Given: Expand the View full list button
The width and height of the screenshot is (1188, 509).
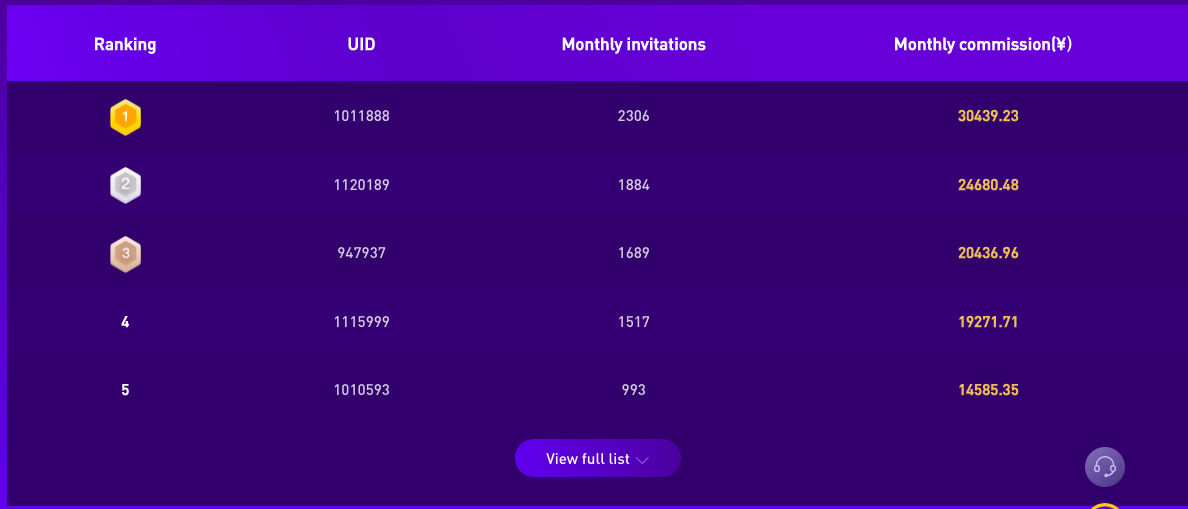Looking at the screenshot, I should [598, 458].
